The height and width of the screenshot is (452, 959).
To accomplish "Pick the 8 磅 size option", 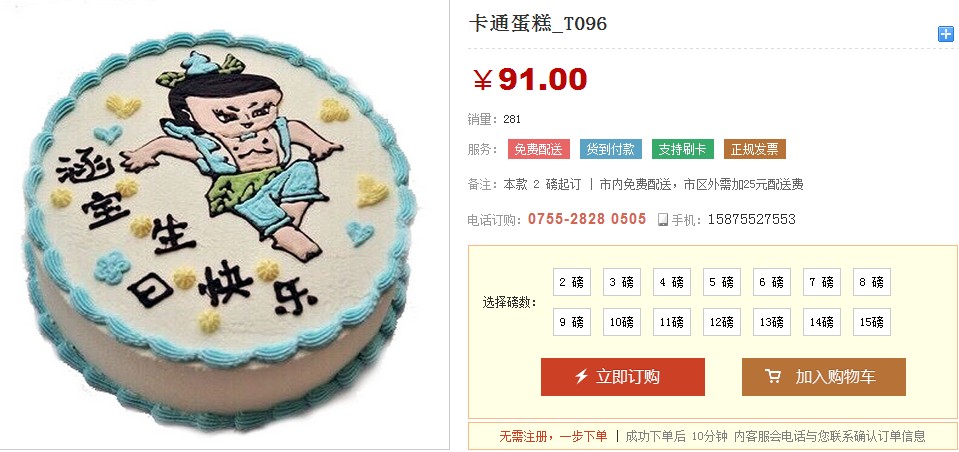I will tap(872, 282).
